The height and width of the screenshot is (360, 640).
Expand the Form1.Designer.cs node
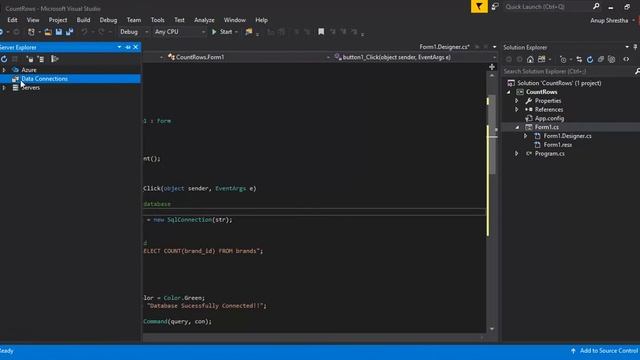coord(526,136)
